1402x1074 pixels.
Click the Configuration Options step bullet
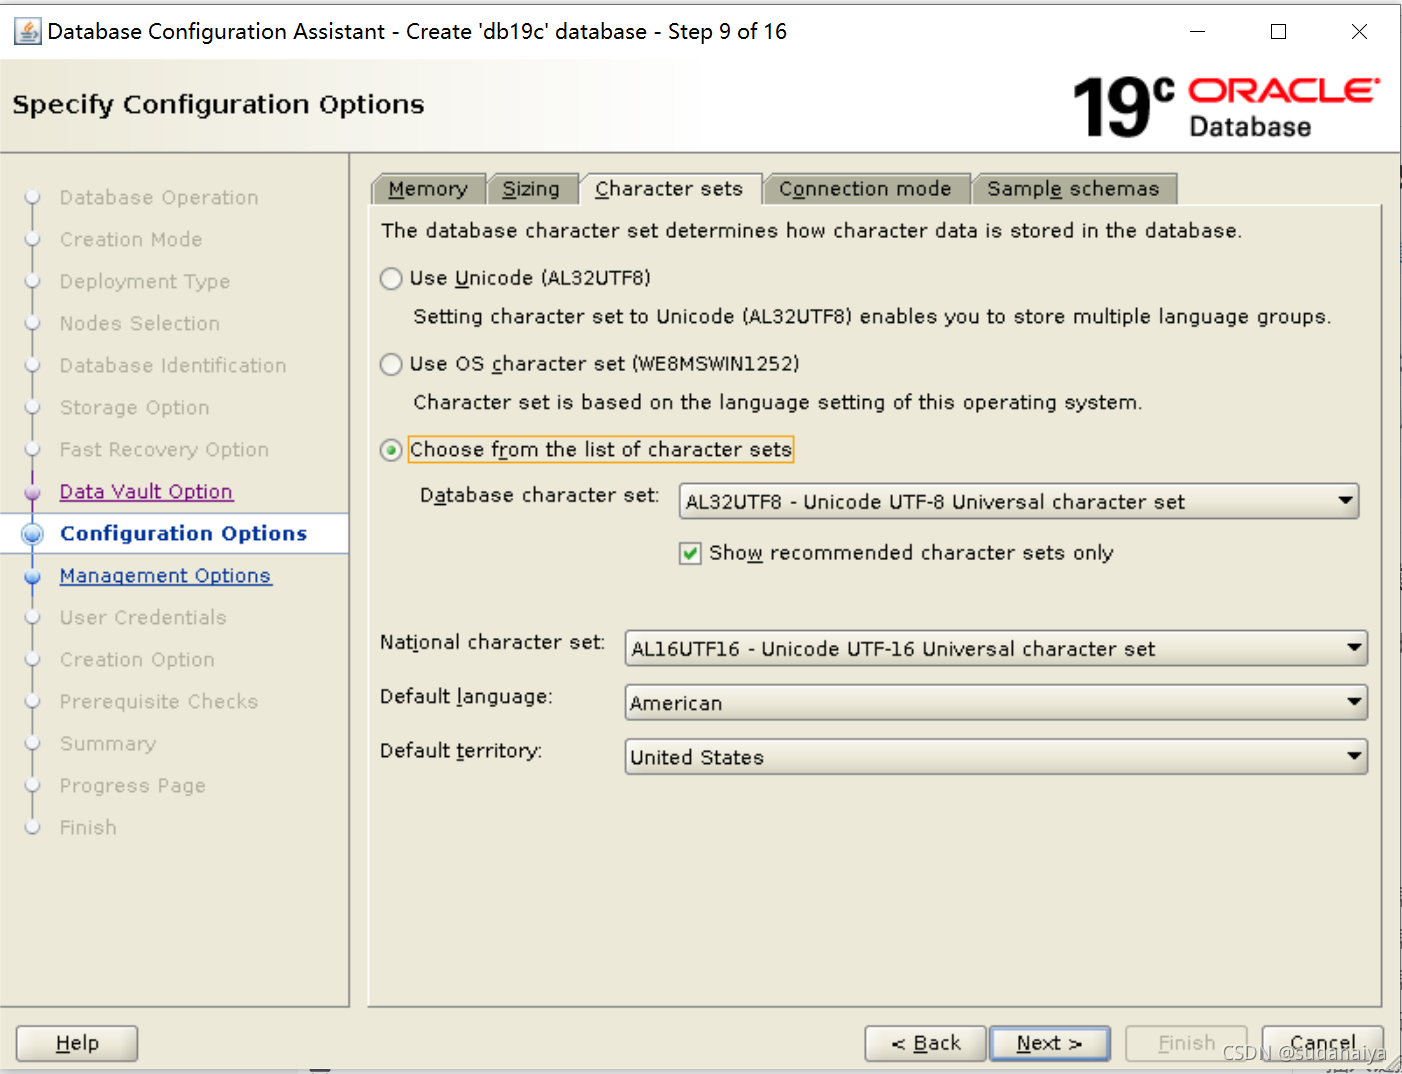[x=33, y=533]
